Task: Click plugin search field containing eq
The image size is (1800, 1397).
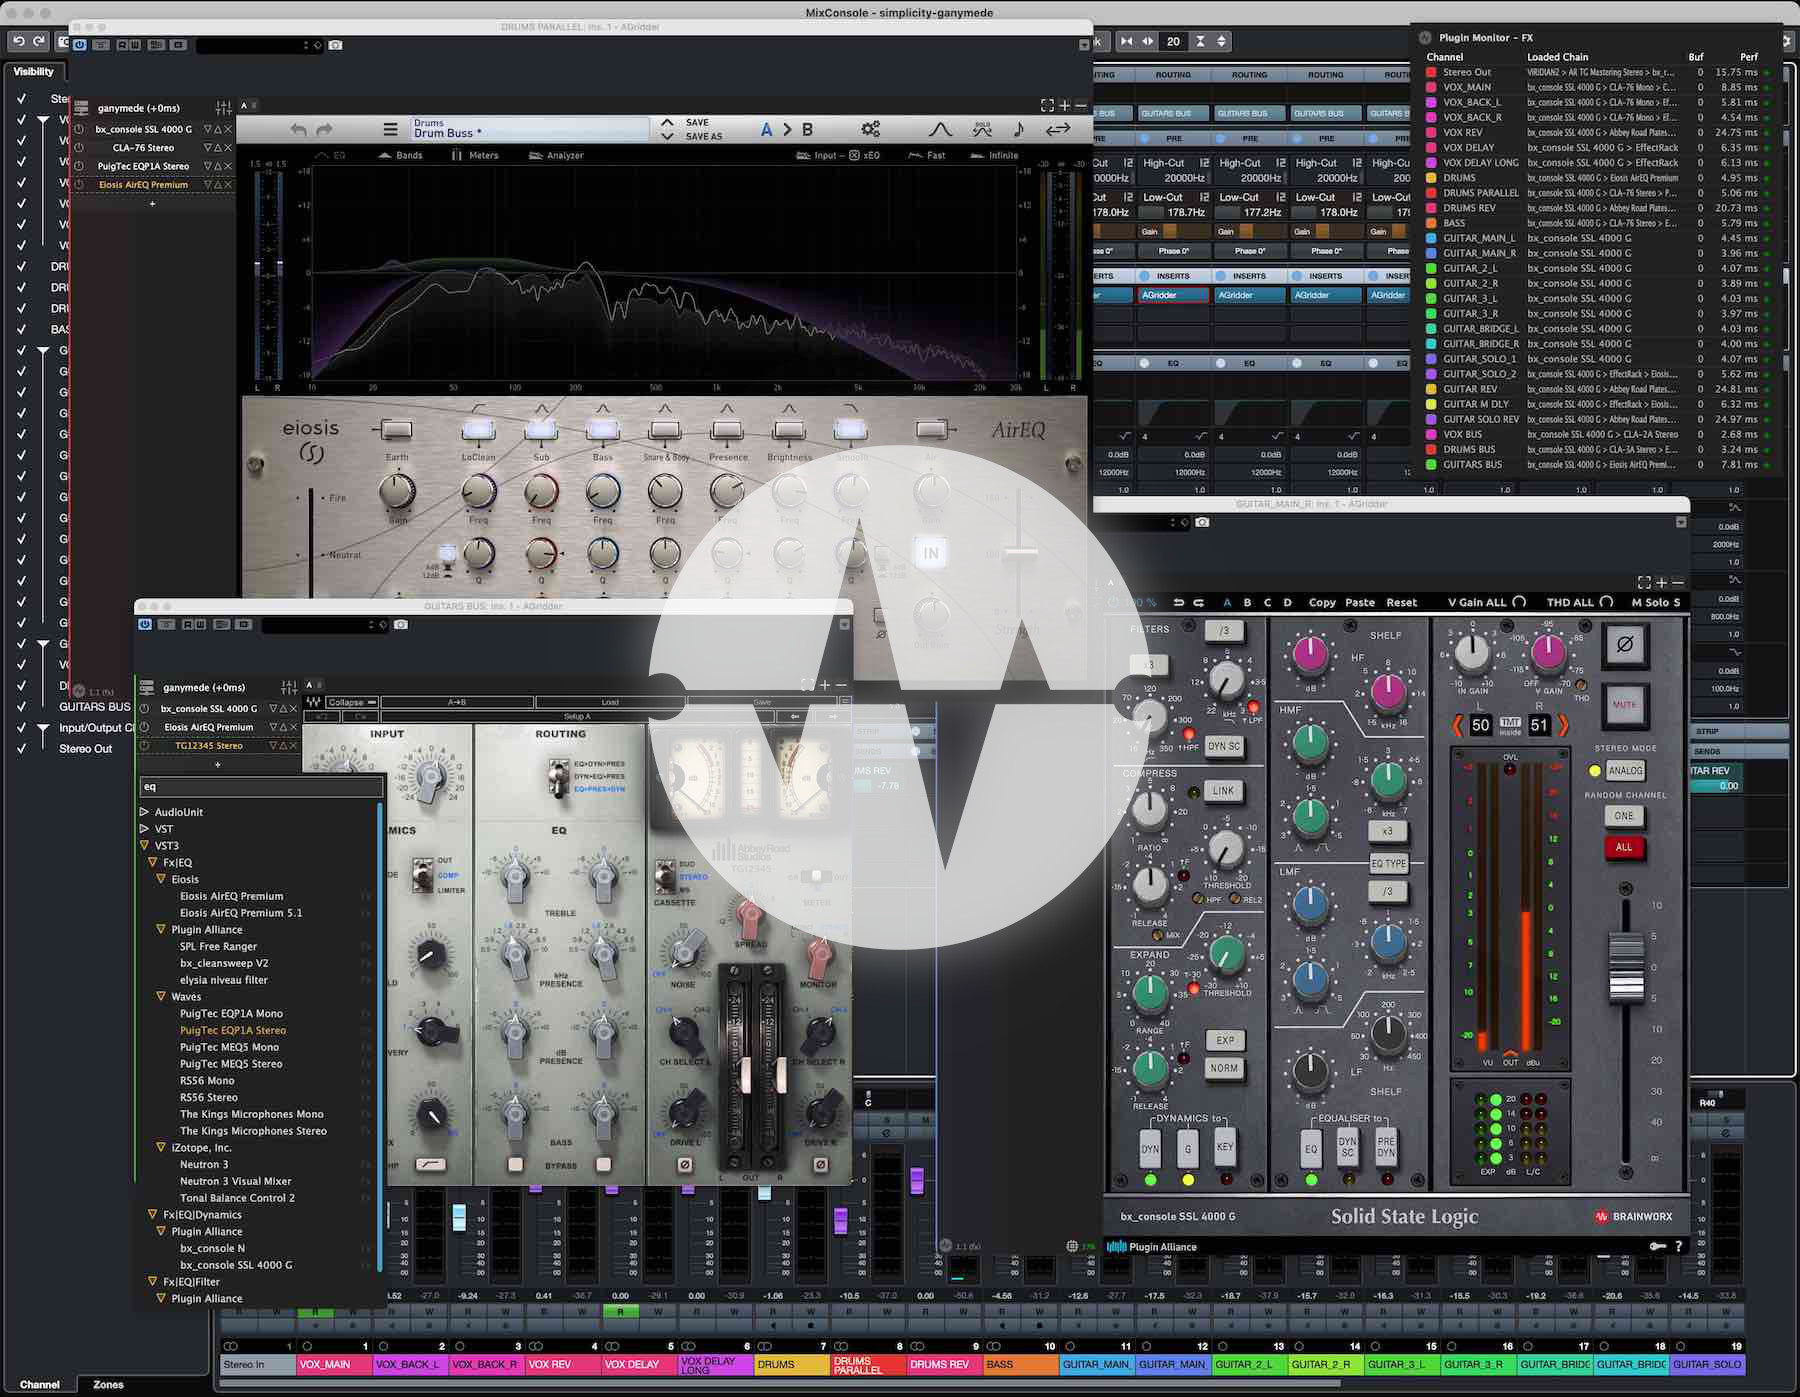Action: click(261, 787)
